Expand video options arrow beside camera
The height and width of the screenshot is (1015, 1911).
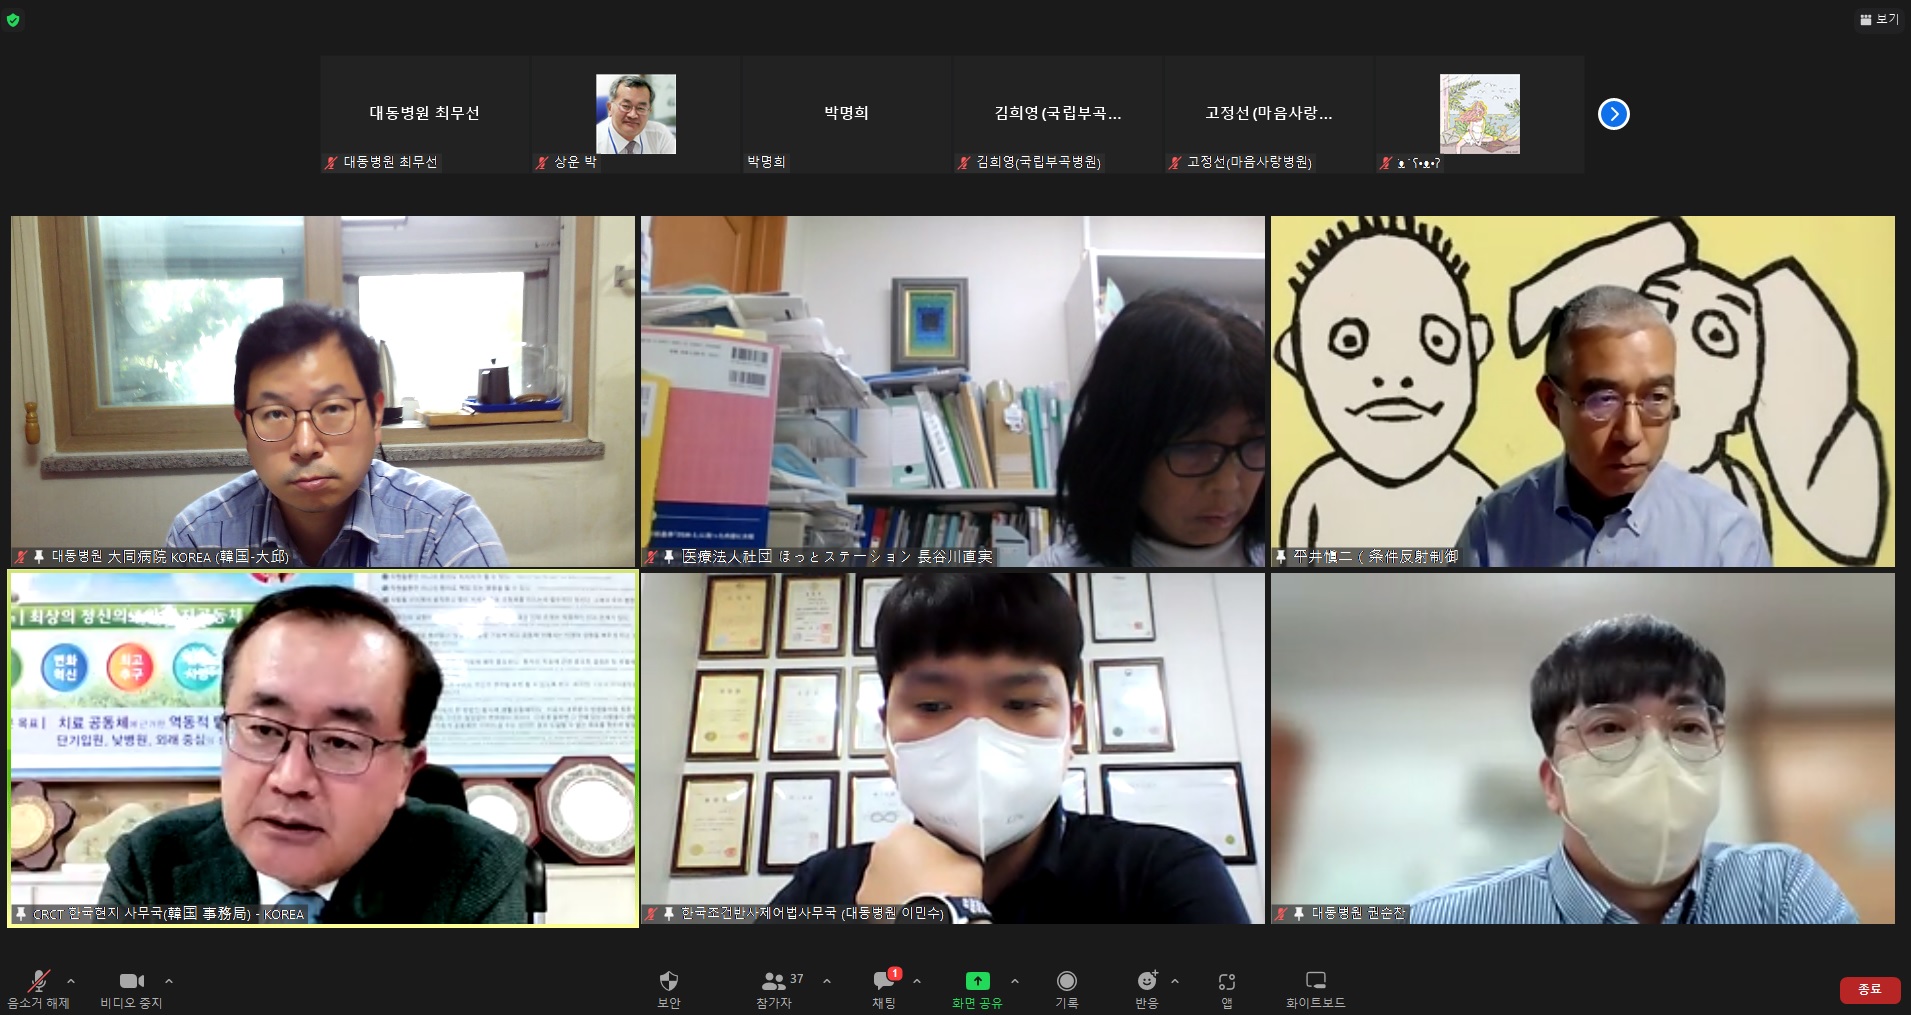[x=169, y=981]
